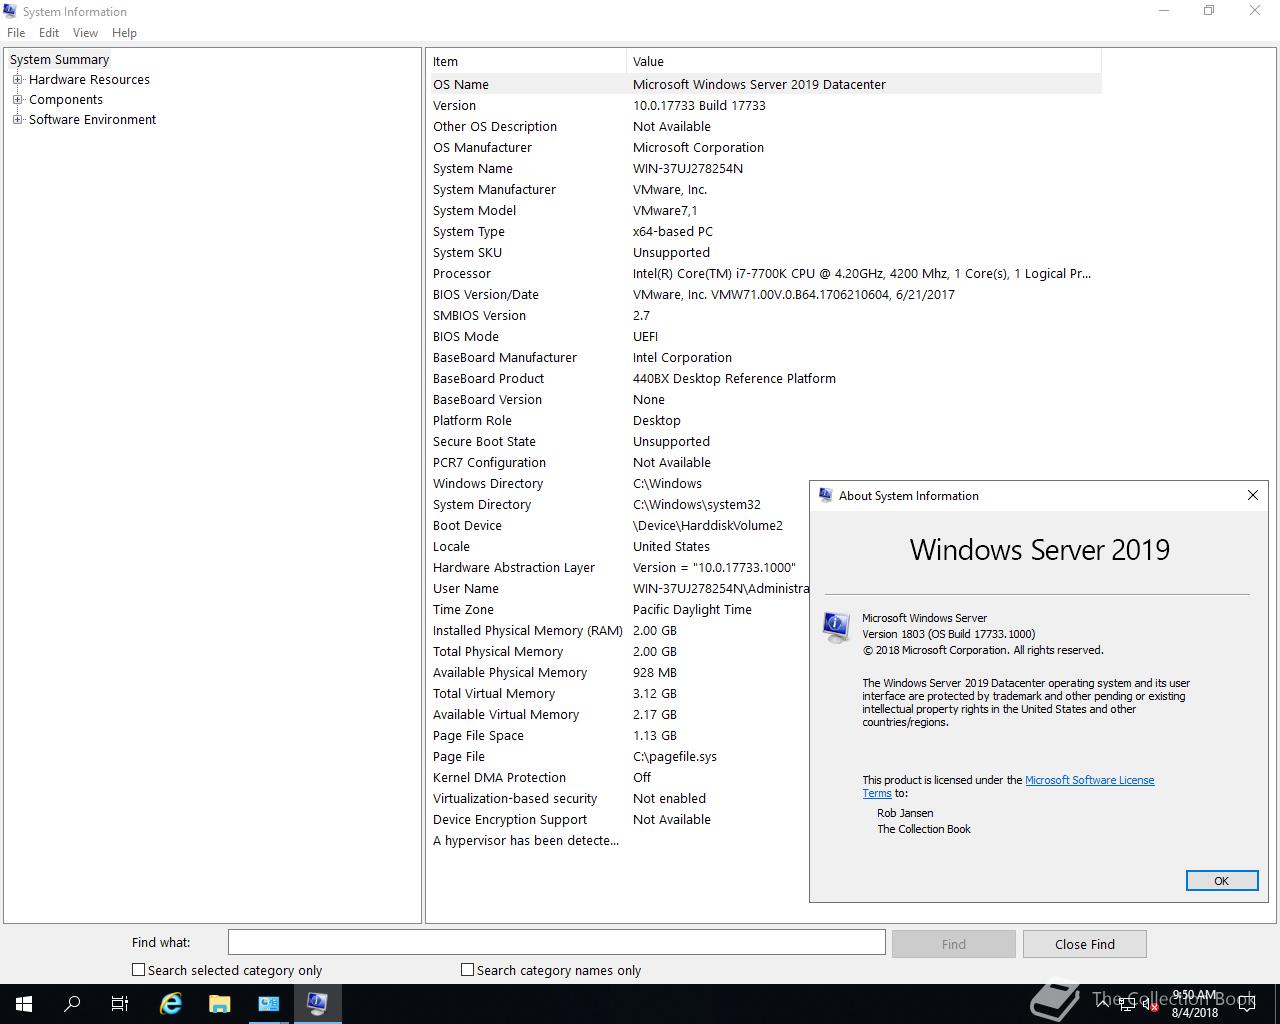Click value 'VMware7,1'
The width and height of the screenshot is (1280, 1024).
click(665, 211)
